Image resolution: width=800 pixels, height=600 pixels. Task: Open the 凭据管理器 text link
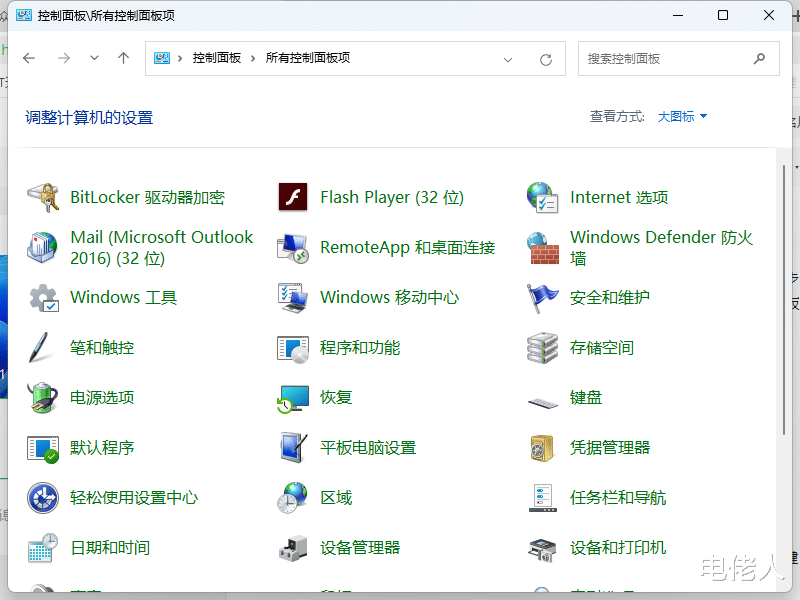pyautogui.click(x=610, y=448)
